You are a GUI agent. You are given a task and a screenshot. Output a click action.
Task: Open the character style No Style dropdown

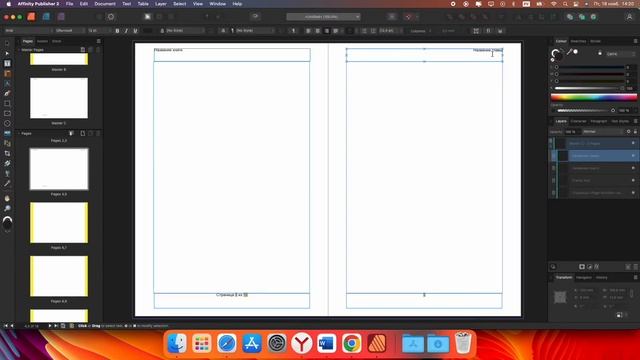coord(184,31)
